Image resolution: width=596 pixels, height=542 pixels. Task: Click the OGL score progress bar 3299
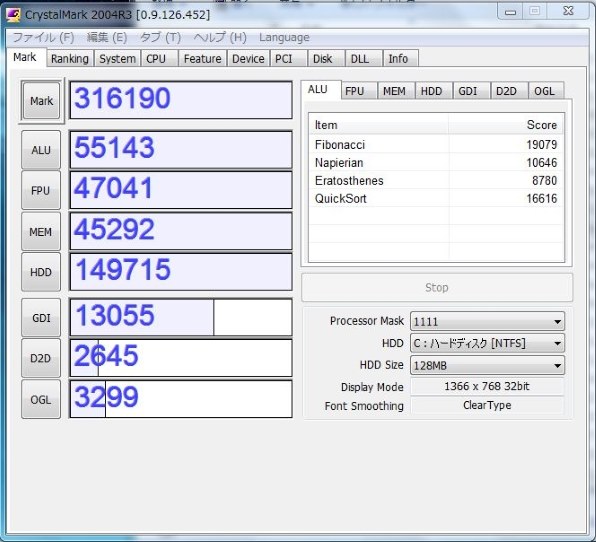(181, 399)
